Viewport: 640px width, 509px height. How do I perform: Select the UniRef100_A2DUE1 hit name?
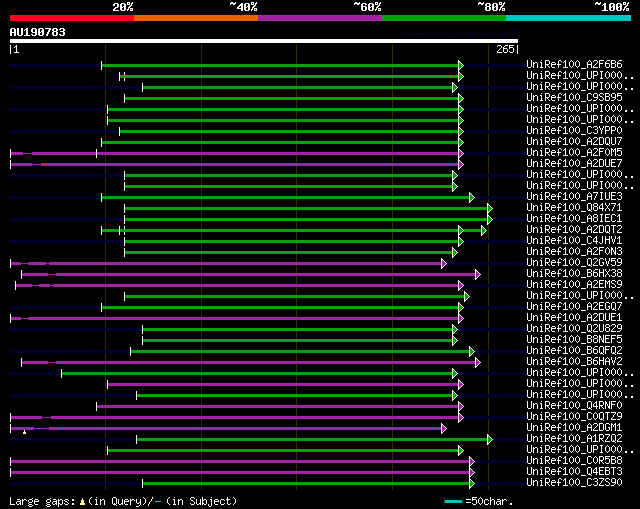point(574,318)
